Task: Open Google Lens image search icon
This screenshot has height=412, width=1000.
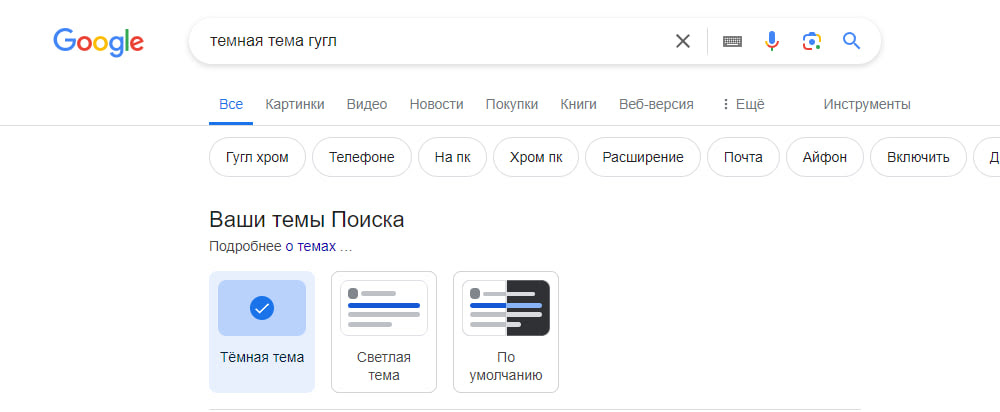Action: (x=811, y=41)
